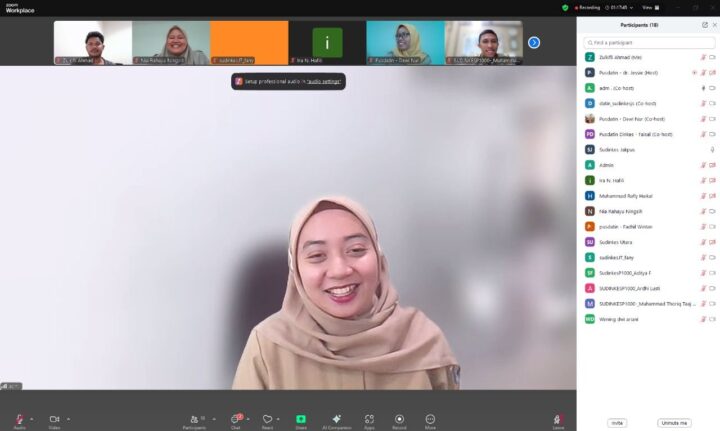720x431 pixels.
Task: Expand the React options arrow
Action: (x=278, y=419)
